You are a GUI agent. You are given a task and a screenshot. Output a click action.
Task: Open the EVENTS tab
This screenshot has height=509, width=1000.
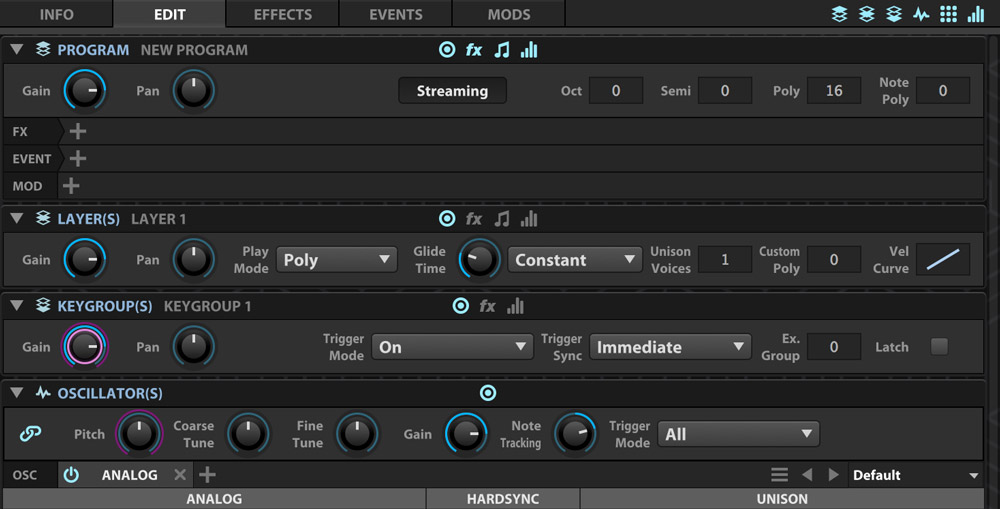tap(395, 14)
